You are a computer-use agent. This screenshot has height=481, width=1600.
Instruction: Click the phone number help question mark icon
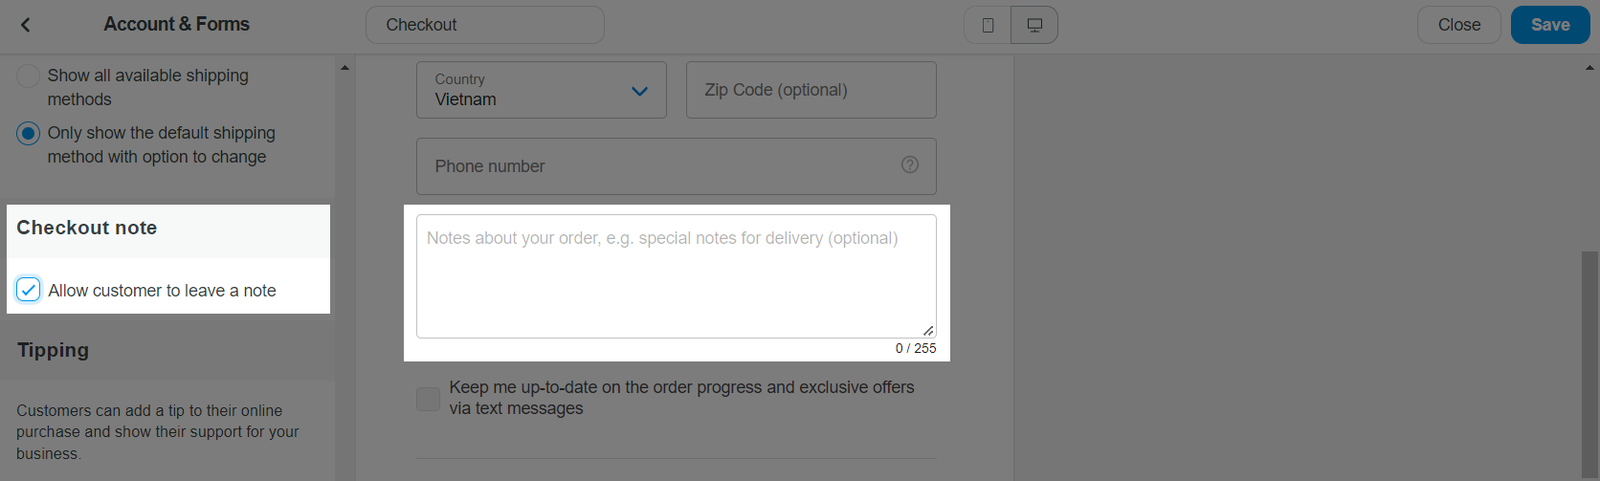pos(909,165)
